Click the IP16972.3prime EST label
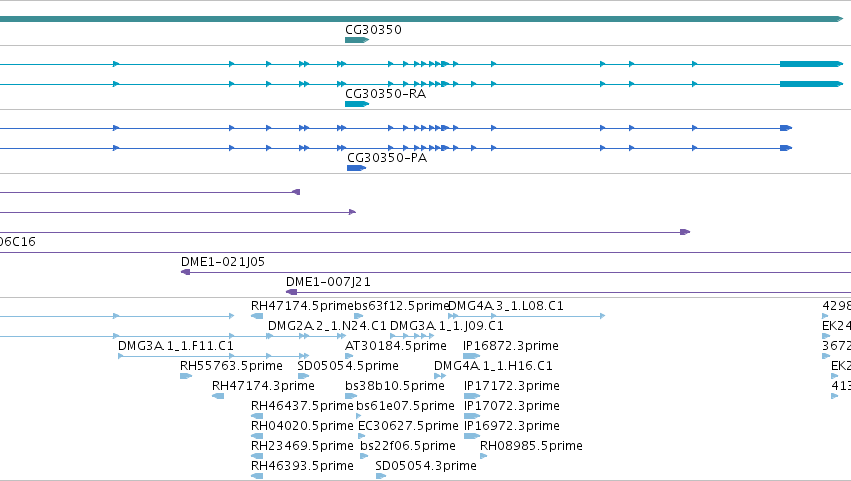 click(x=511, y=426)
